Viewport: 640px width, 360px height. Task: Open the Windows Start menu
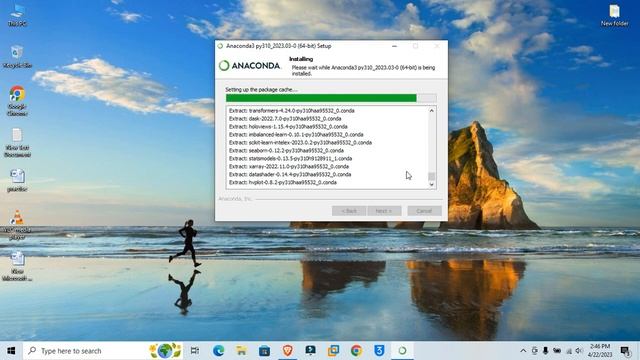point(11,351)
